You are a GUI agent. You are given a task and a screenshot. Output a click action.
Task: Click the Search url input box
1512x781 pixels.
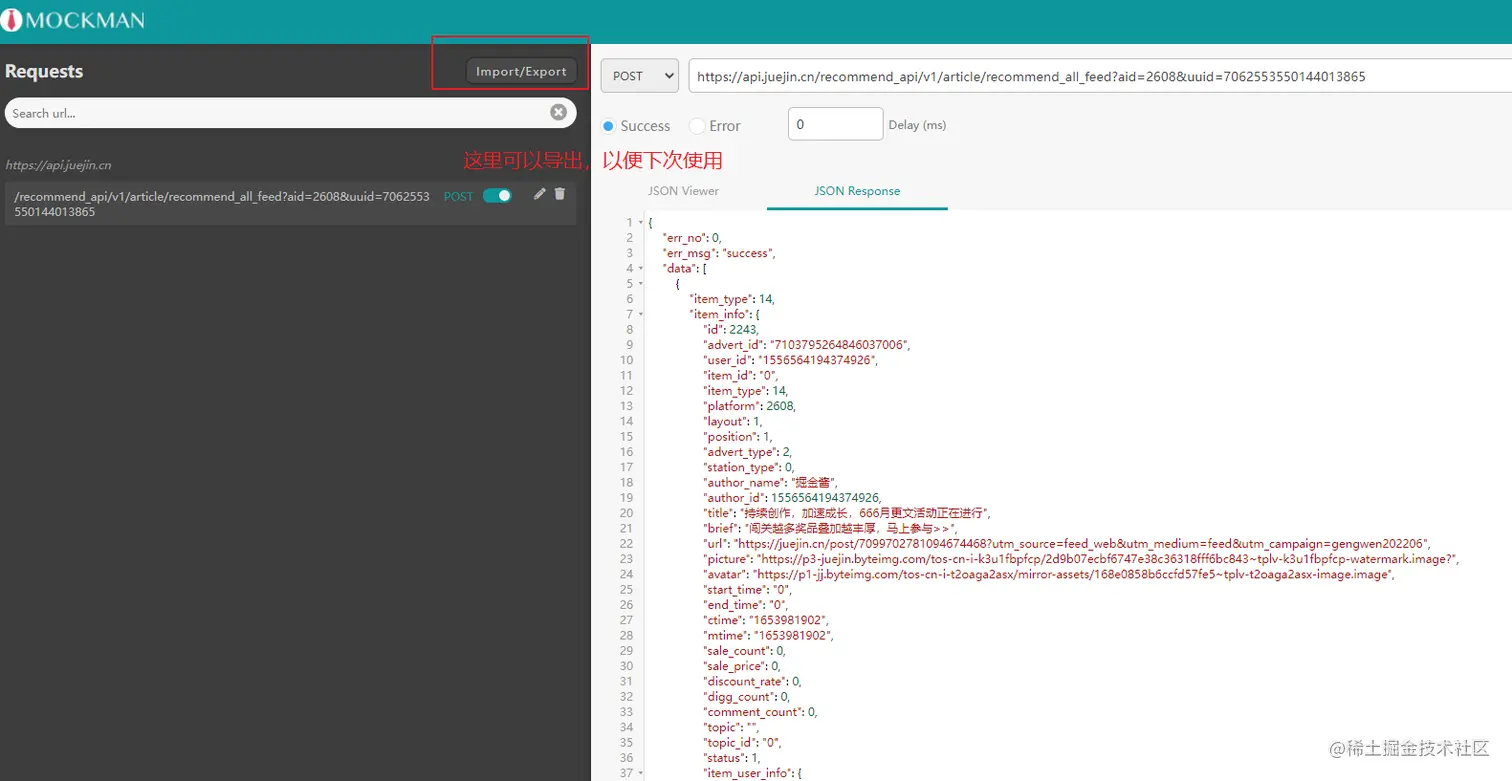(x=291, y=113)
